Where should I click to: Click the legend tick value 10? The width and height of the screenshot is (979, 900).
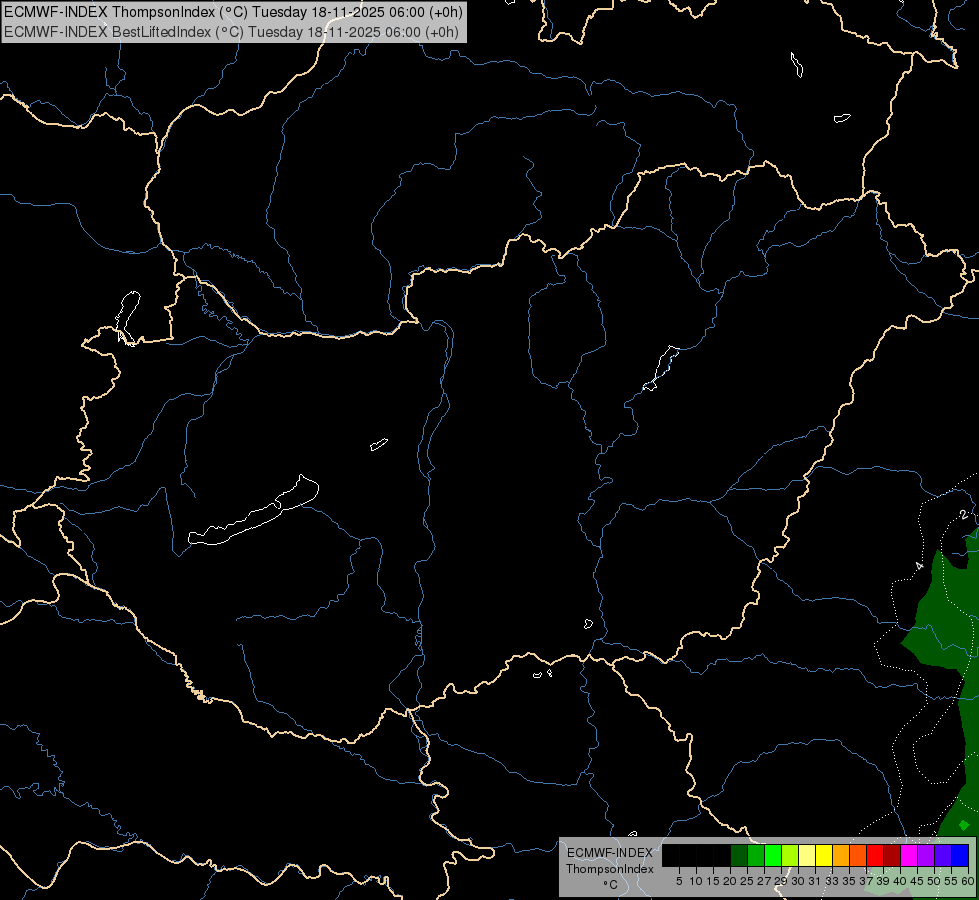coord(696,881)
